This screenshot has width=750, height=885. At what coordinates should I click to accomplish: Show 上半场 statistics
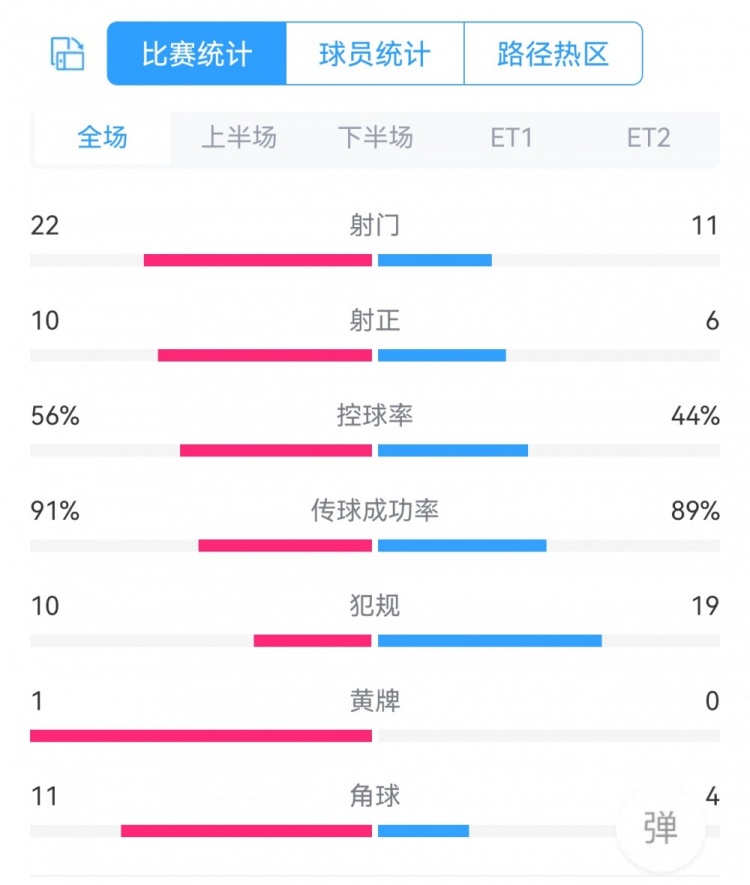239,138
